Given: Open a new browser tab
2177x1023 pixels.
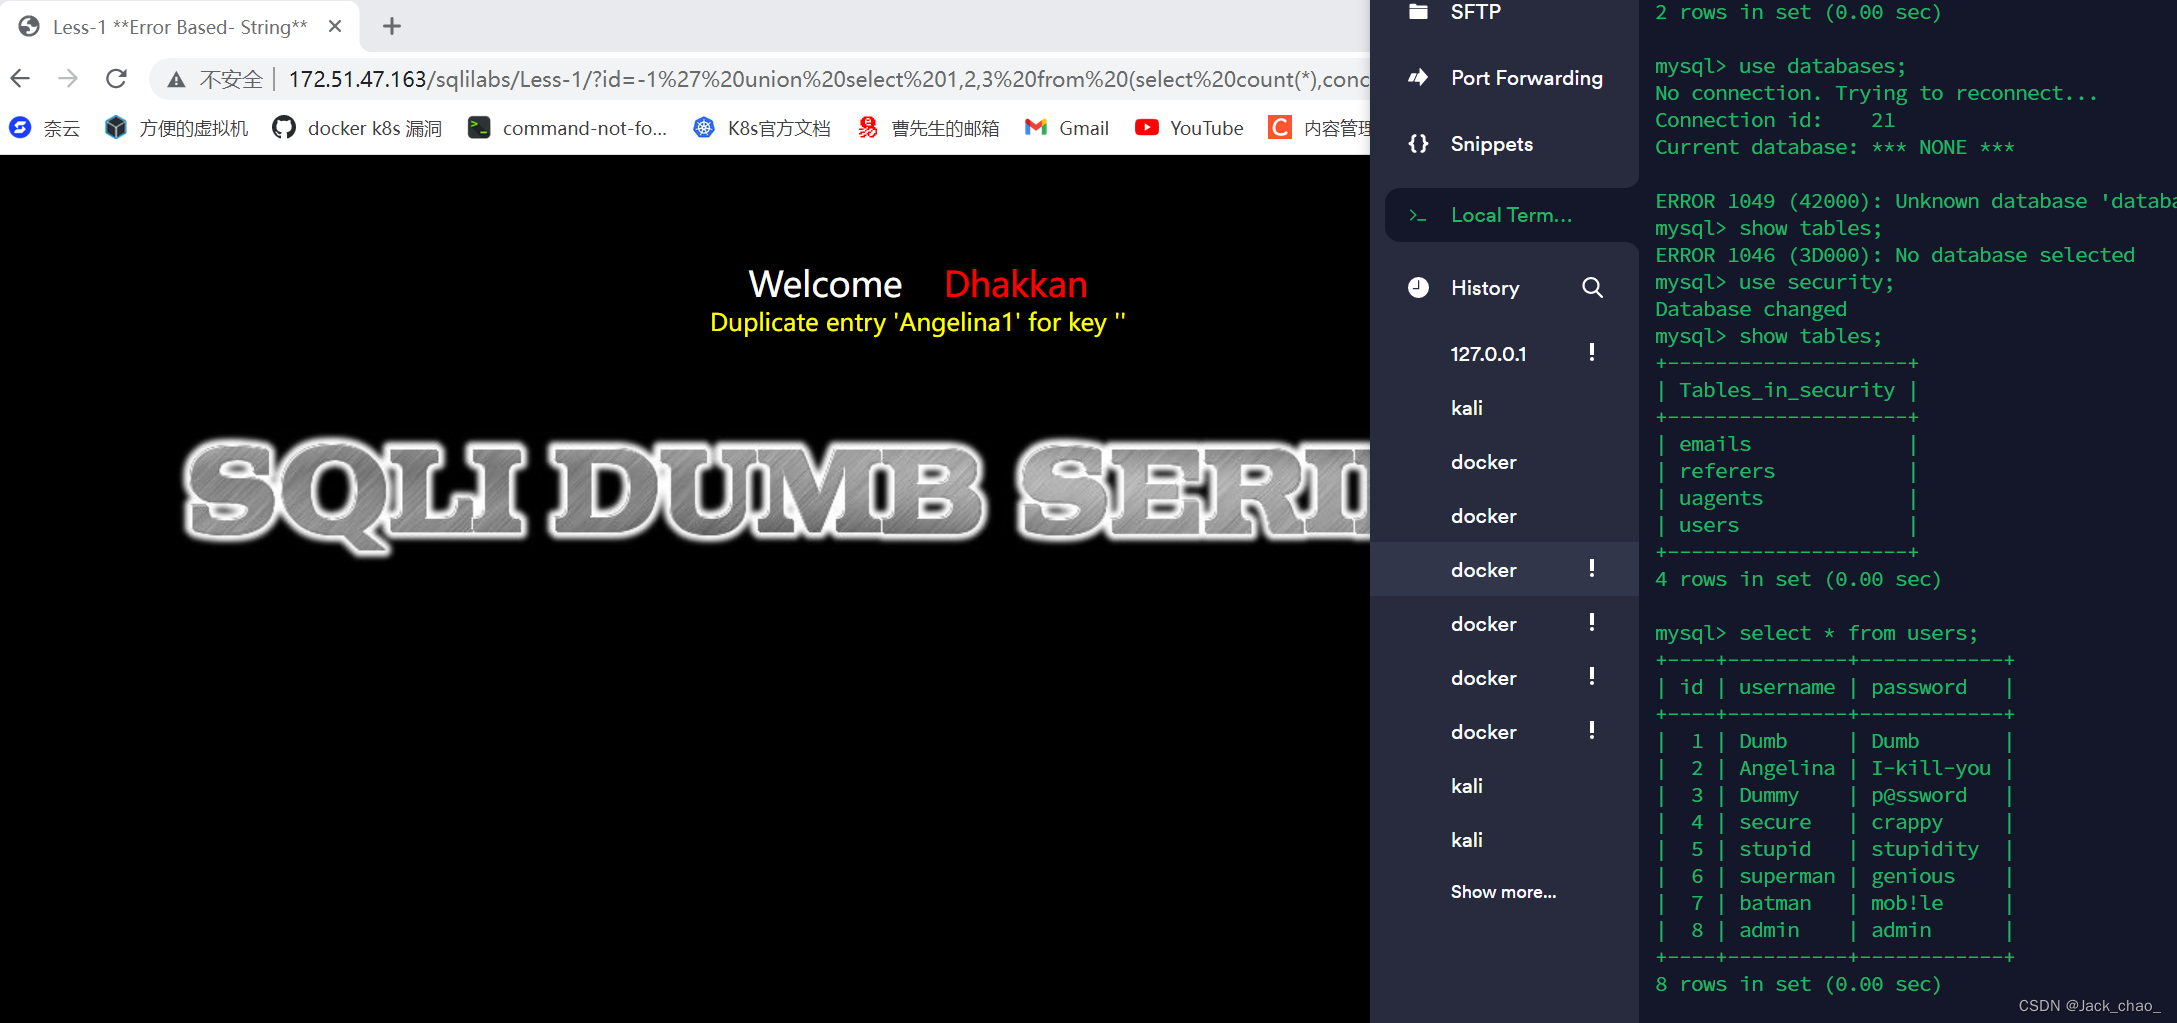Looking at the screenshot, I should coord(391,26).
